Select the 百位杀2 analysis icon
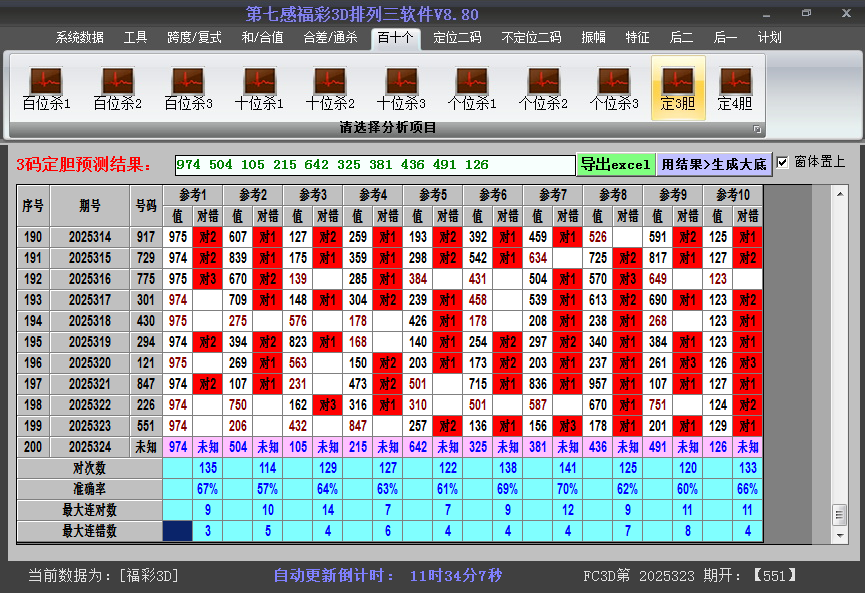Screen dimensions: 865x593 [117, 88]
